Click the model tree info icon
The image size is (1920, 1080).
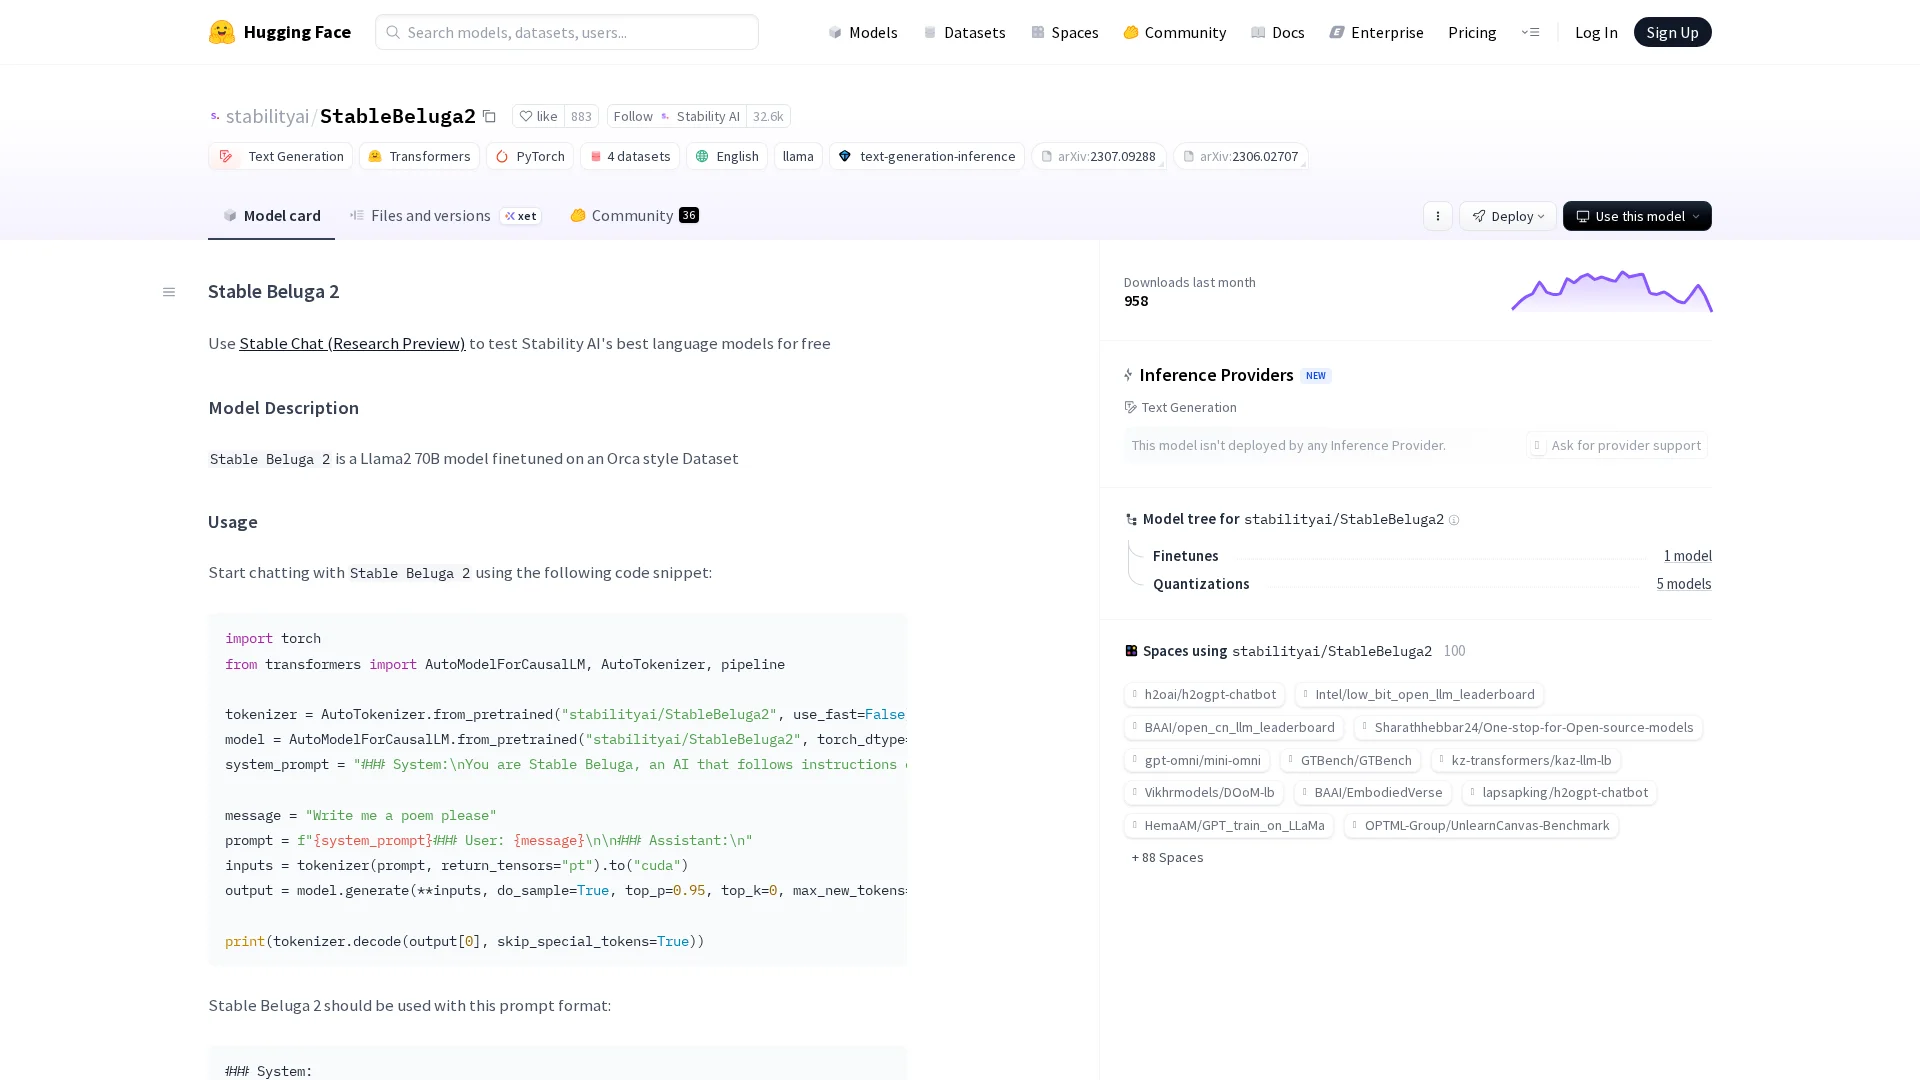(x=1454, y=520)
